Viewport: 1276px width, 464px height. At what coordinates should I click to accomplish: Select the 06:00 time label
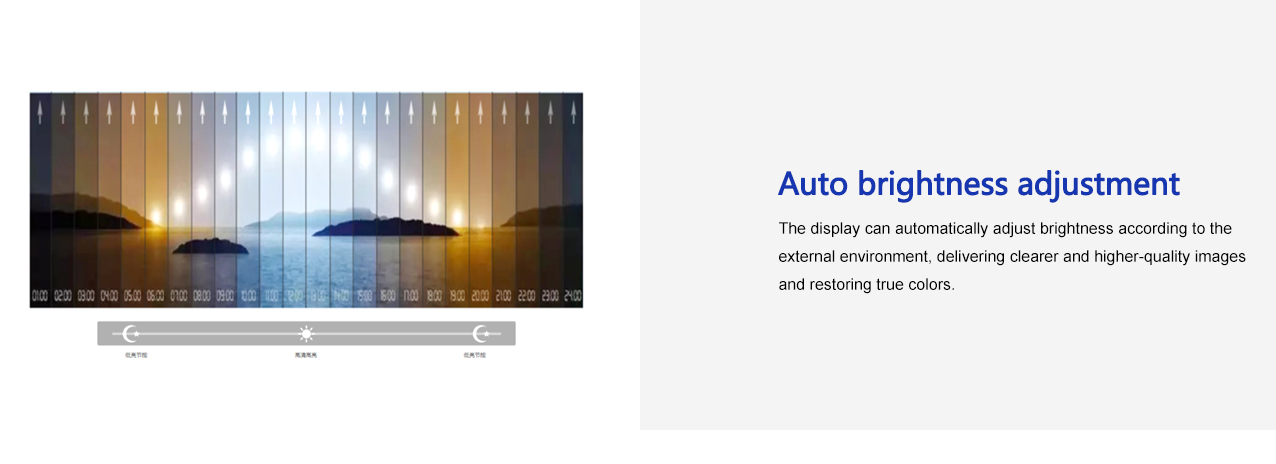click(156, 296)
